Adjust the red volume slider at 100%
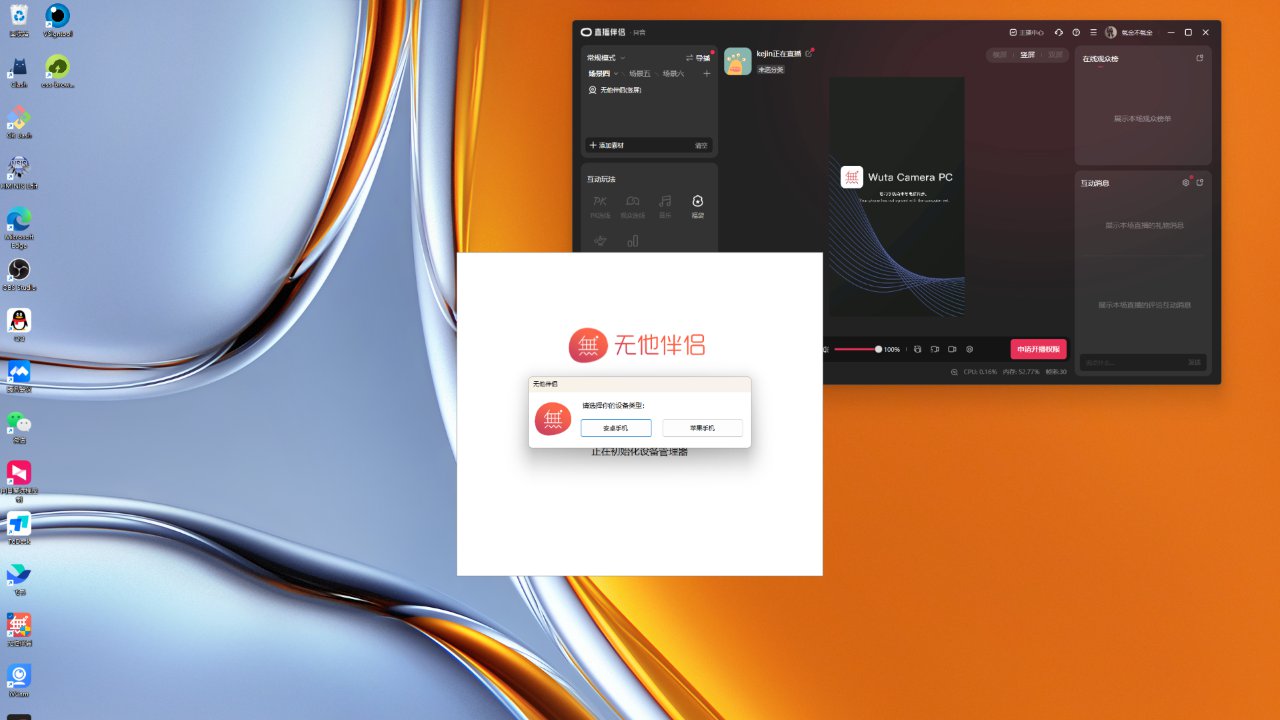1280x720 pixels. [x=856, y=349]
